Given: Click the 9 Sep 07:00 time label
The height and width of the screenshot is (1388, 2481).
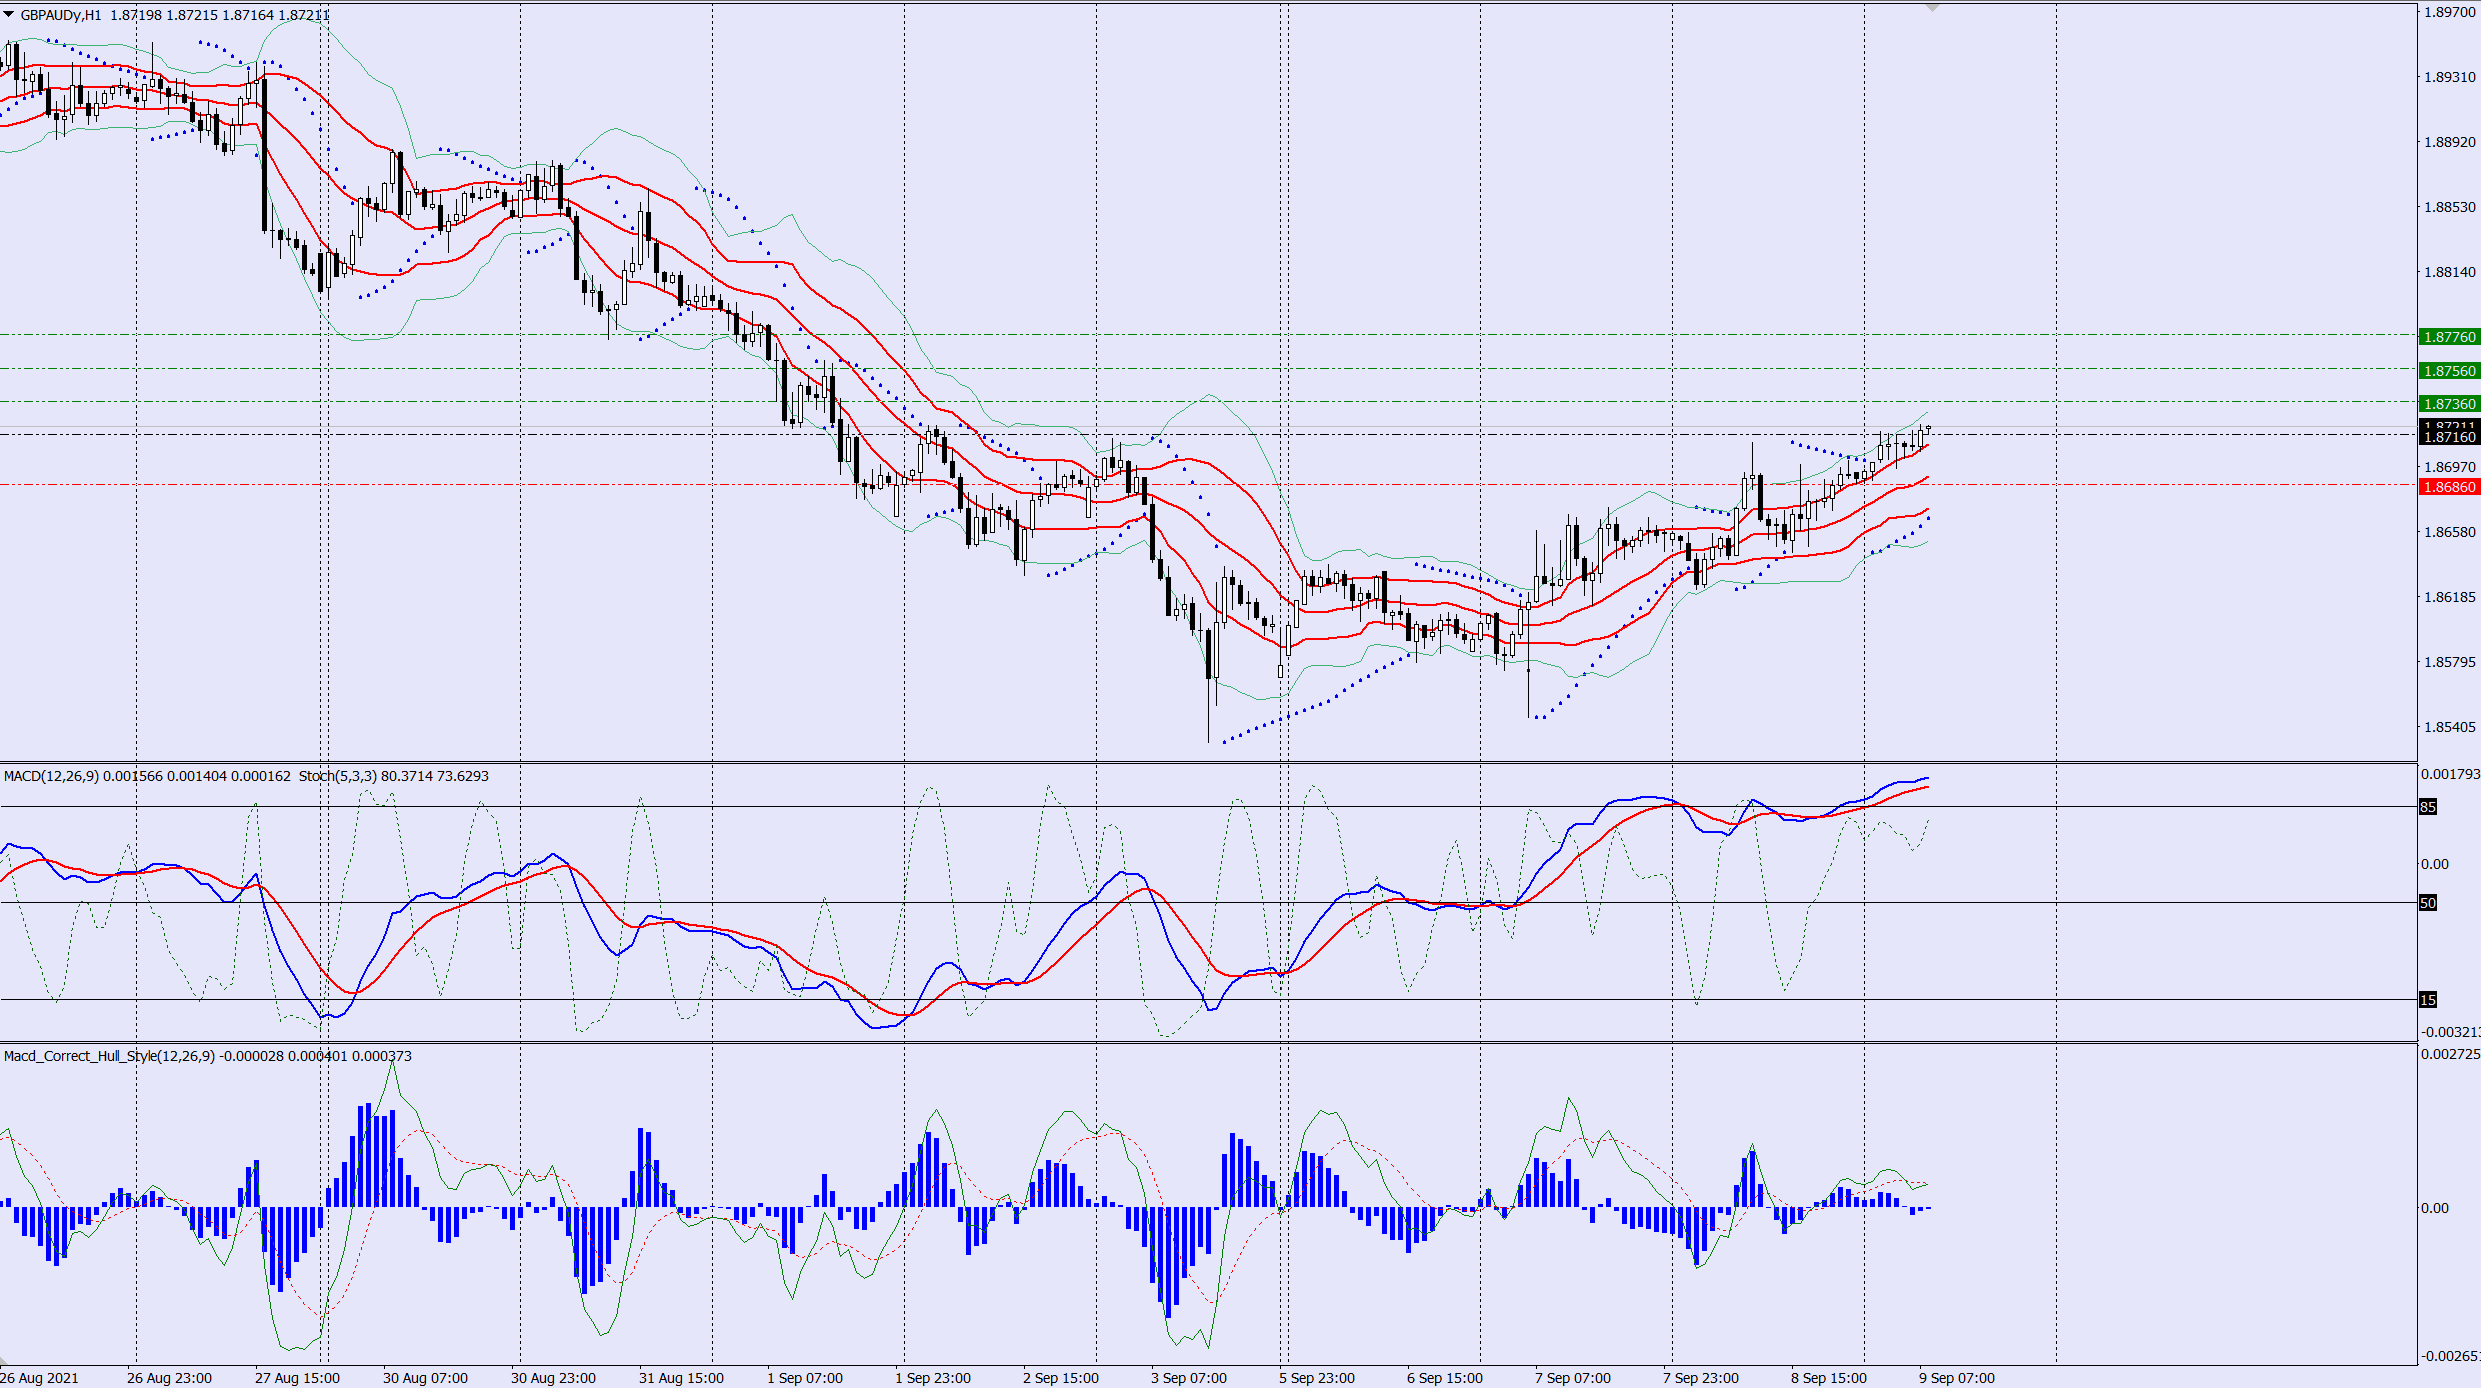Looking at the screenshot, I should [1957, 1378].
